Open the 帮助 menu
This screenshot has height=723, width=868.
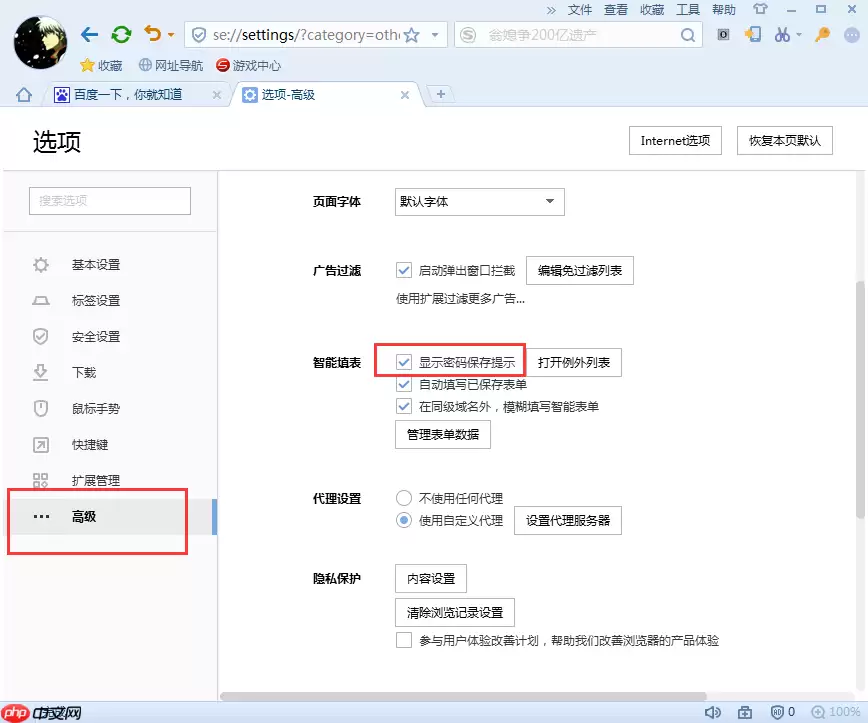[x=723, y=10]
